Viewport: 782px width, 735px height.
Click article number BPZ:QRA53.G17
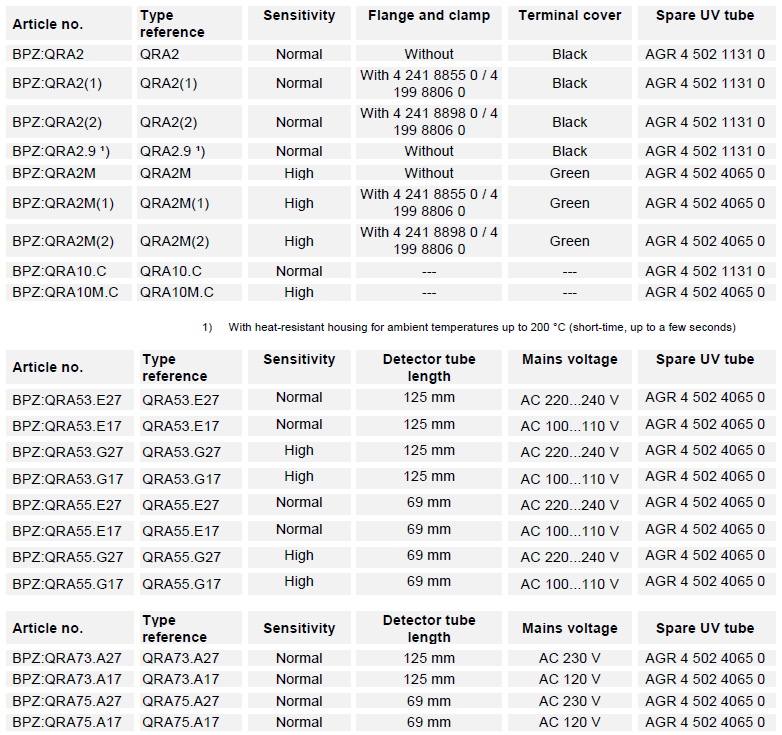point(68,479)
